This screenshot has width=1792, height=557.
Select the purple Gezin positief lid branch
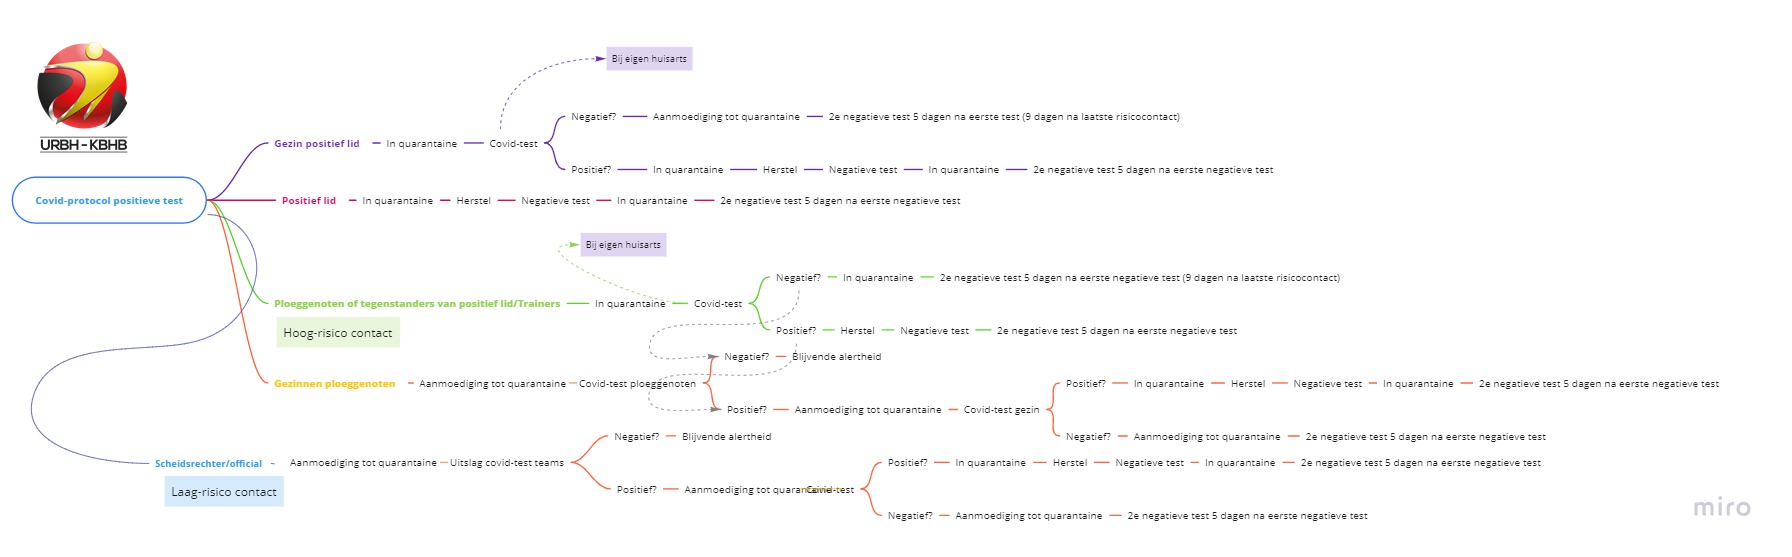pos(316,144)
